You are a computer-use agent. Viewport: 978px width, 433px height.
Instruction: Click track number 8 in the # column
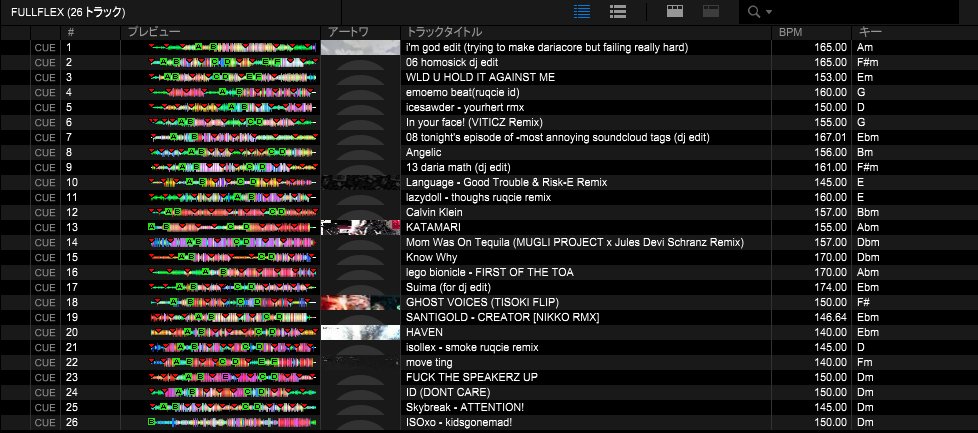tap(69, 152)
